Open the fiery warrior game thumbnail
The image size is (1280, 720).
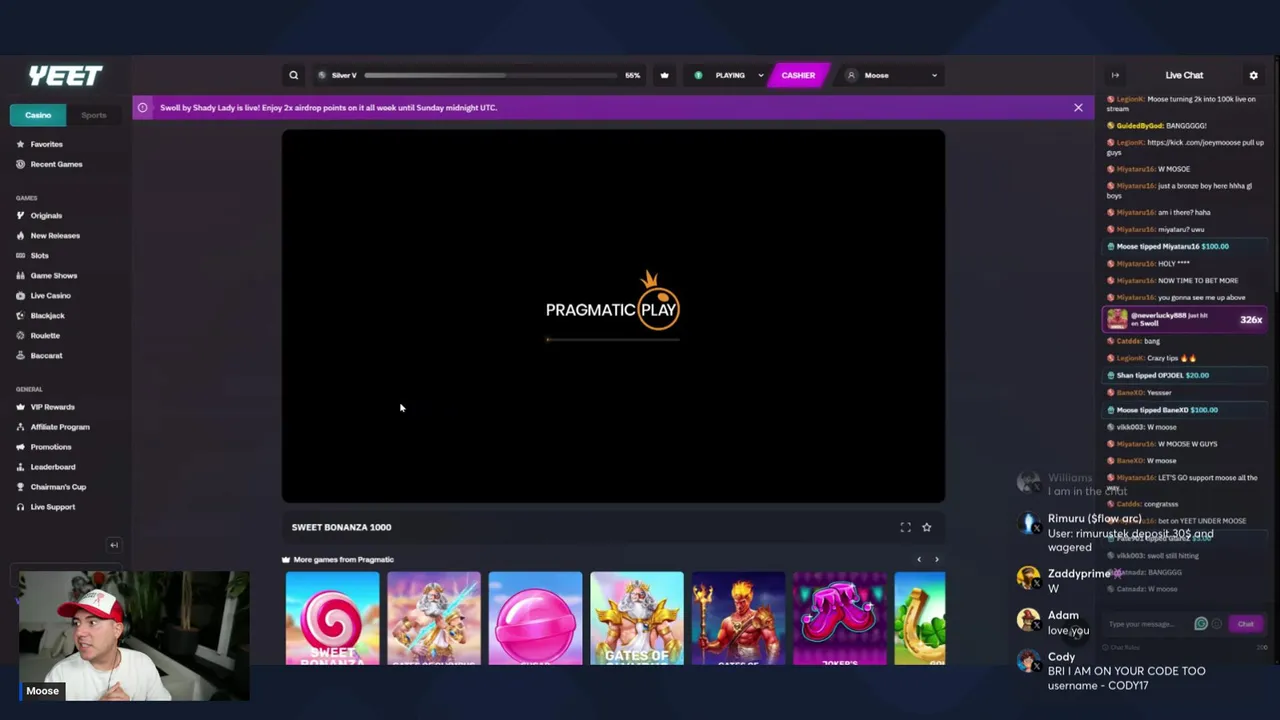pyautogui.click(x=738, y=618)
